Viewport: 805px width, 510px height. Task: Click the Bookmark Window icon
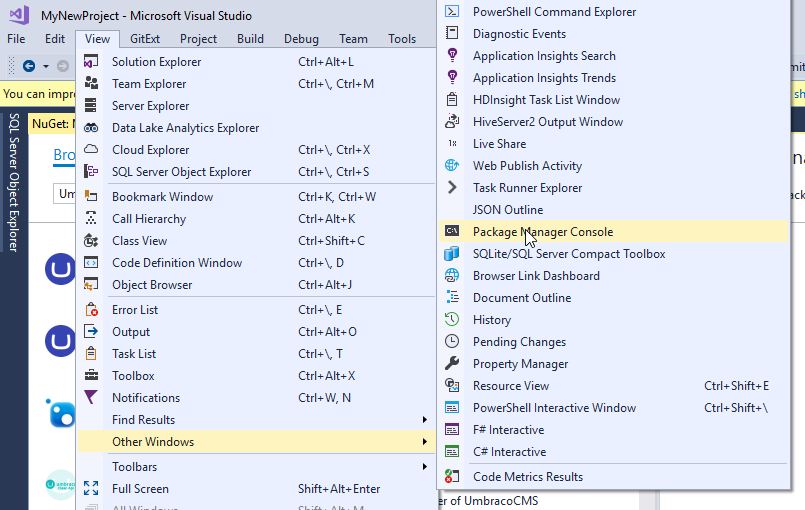[x=91, y=197]
